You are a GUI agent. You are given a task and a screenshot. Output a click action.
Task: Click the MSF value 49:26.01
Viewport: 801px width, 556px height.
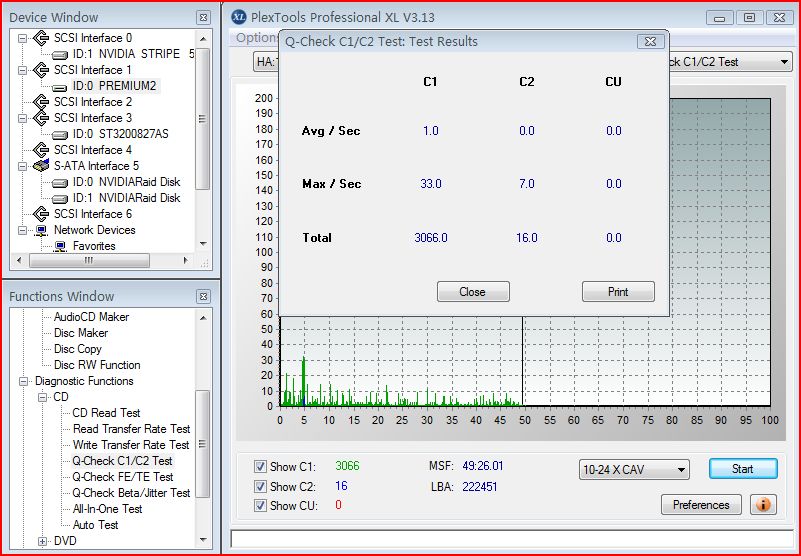pos(483,466)
